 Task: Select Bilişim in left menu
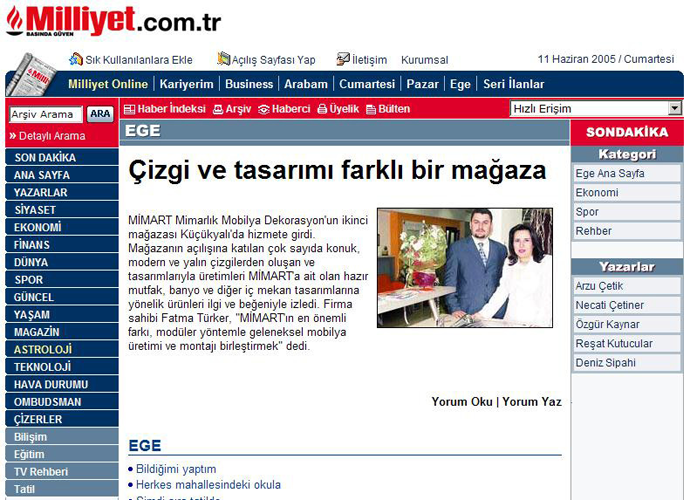pos(62,437)
